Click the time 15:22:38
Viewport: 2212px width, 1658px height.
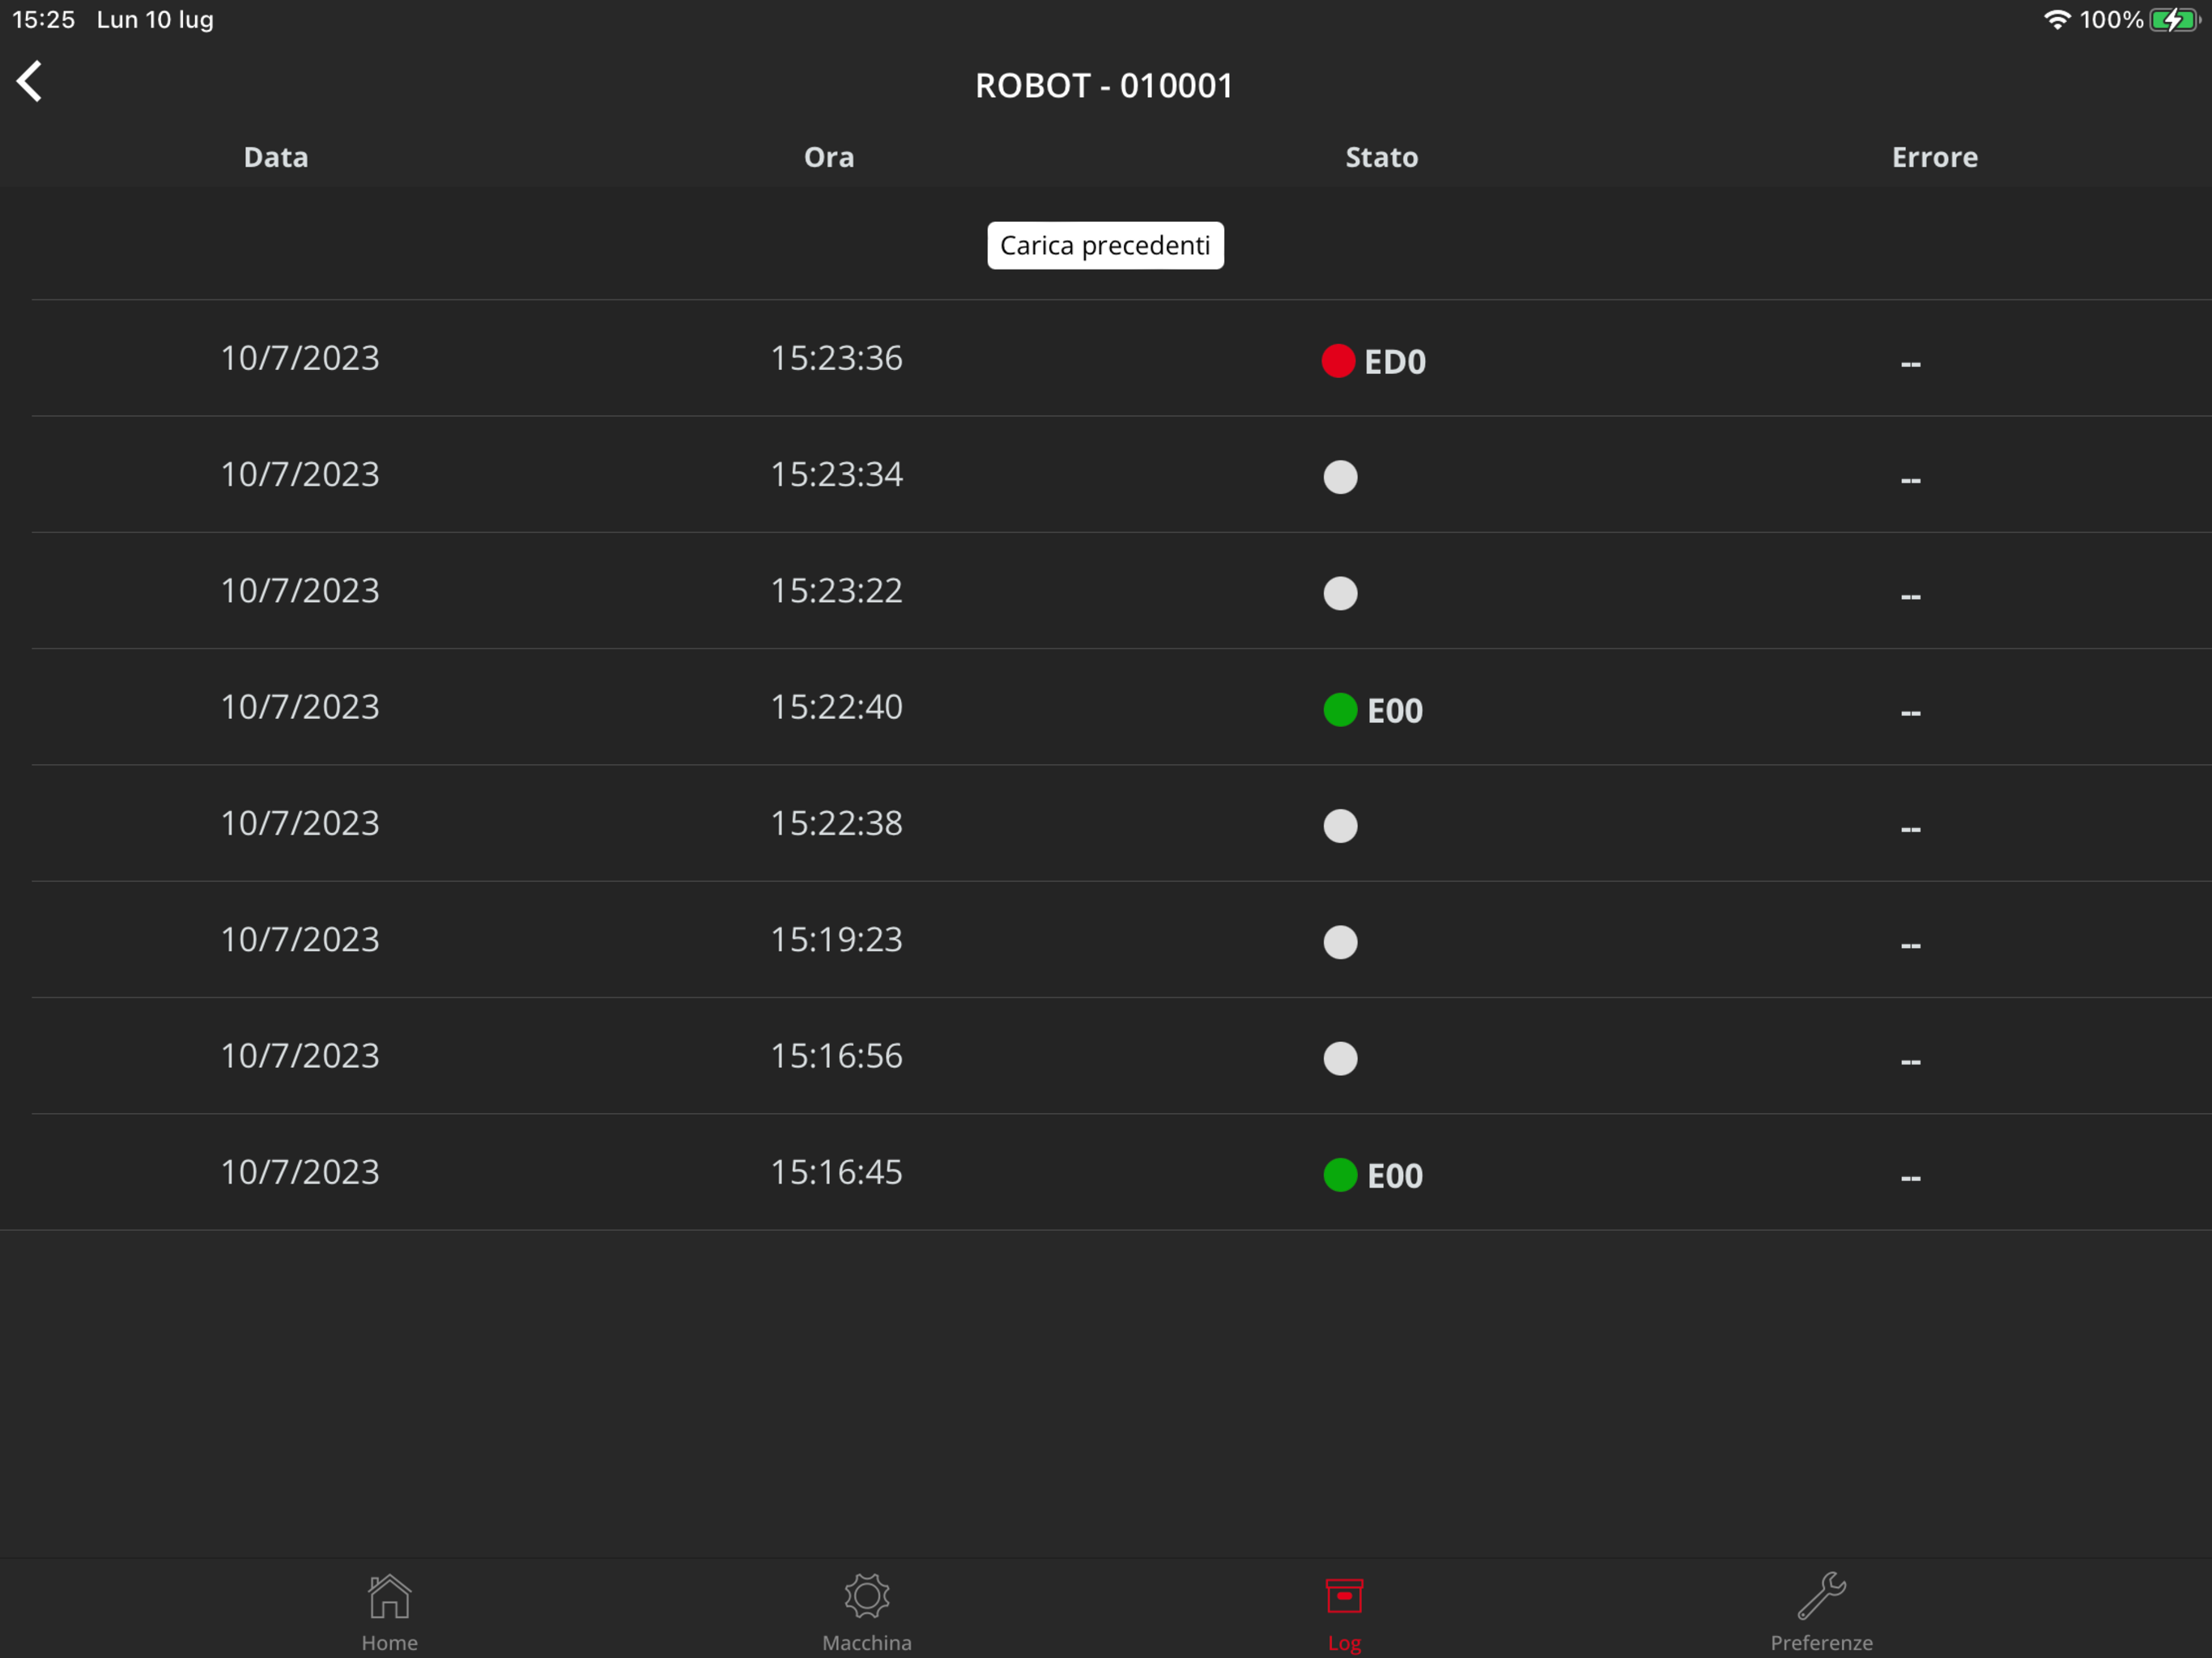coord(836,823)
